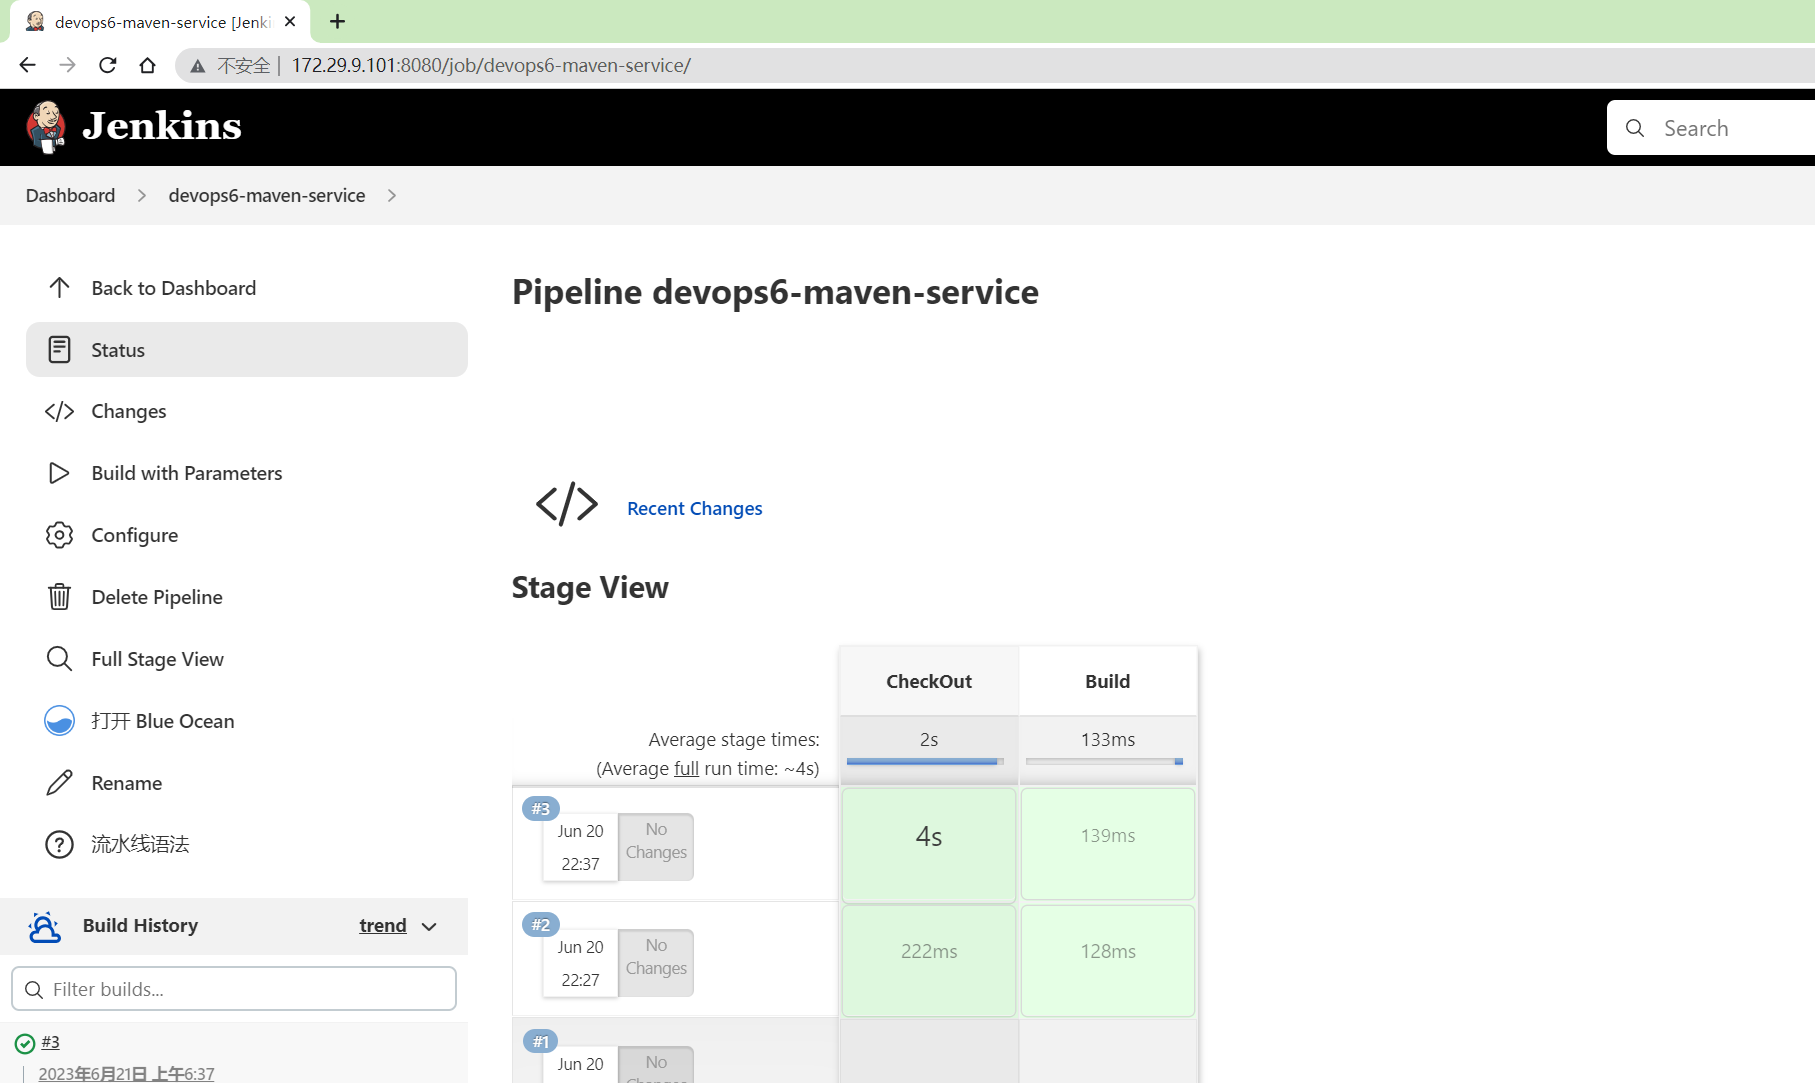The width and height of the screenshot is (1815, 1083).
Task: Open Back to Dashboard
Action: [x=174, y=288]
